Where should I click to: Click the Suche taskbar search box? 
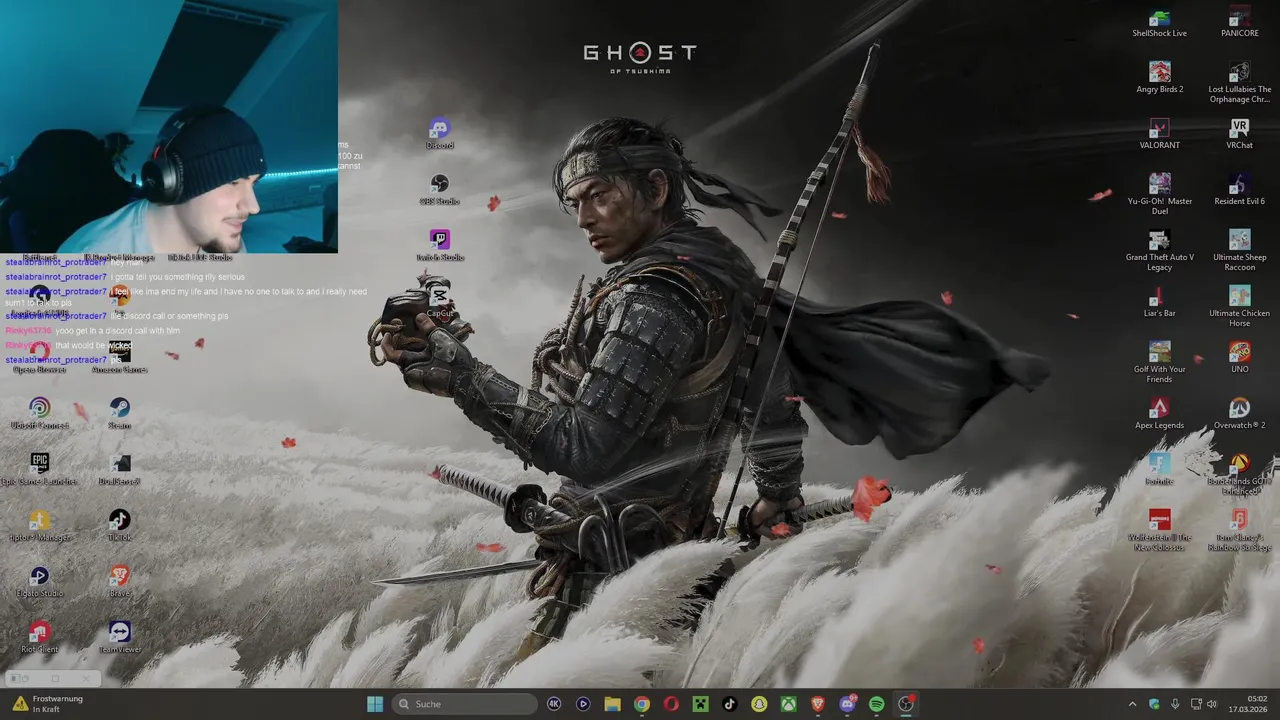click(467, 704)
